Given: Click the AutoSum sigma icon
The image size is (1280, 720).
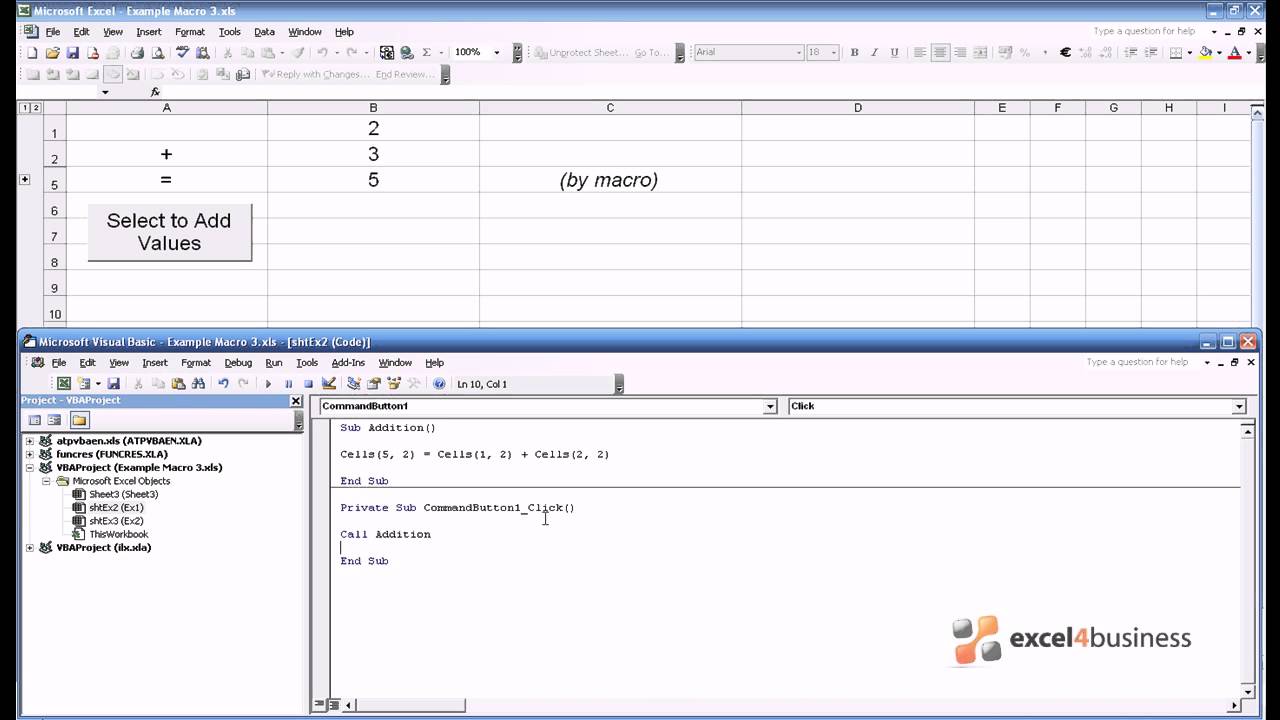Looking at the screenshot, I should 427,53.
